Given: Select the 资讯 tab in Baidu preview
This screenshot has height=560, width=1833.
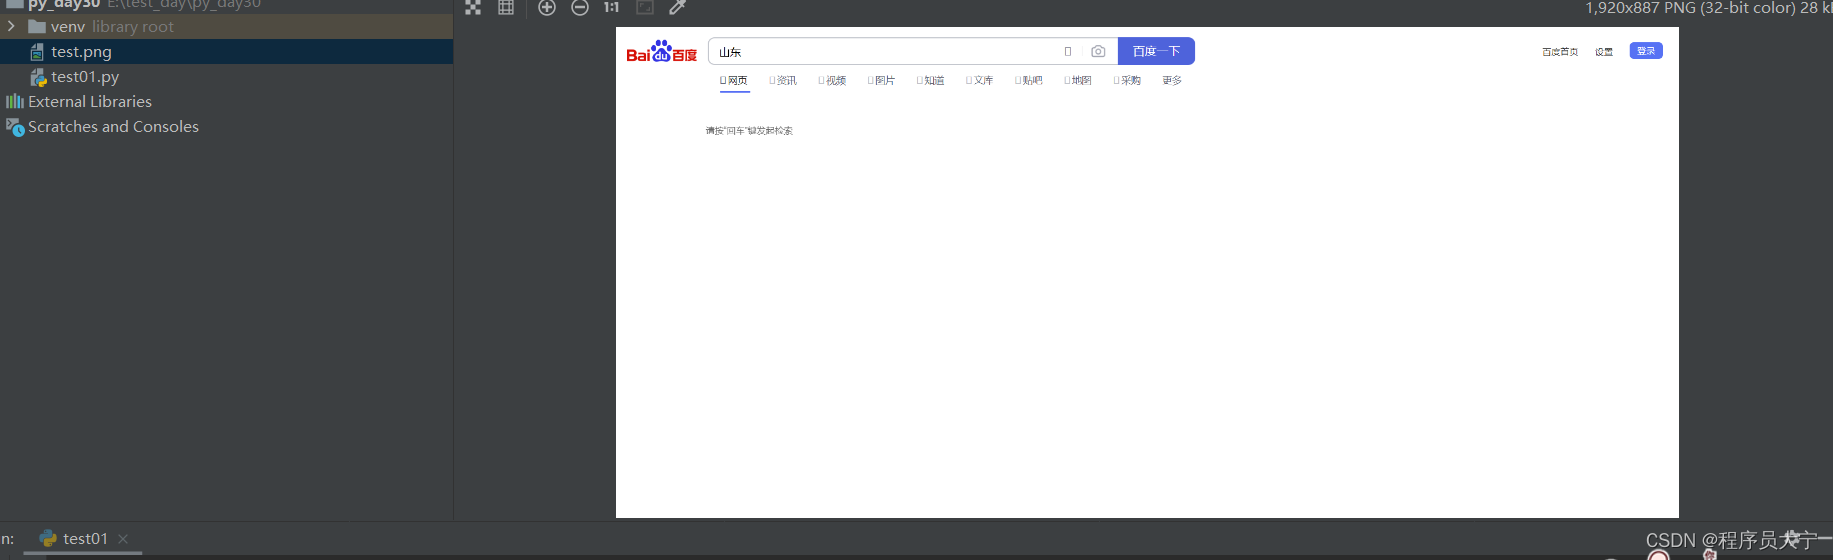Looking at the screenshot, I should tap(783, 81).
